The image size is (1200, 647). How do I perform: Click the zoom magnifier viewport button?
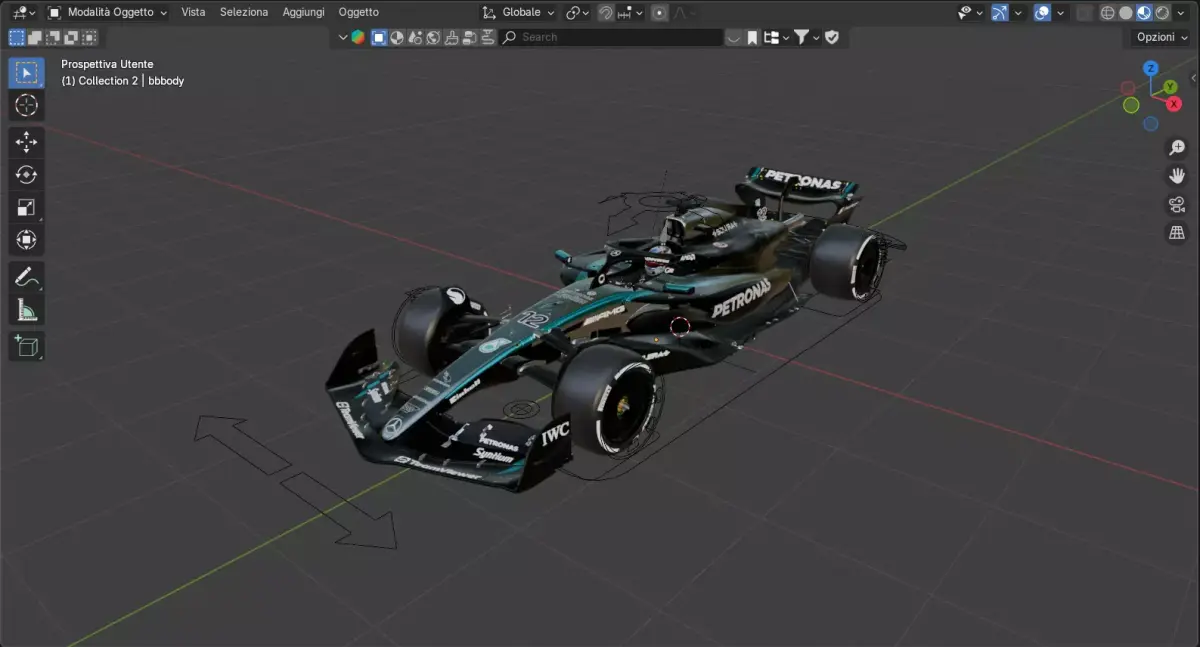coord(1177,148)
